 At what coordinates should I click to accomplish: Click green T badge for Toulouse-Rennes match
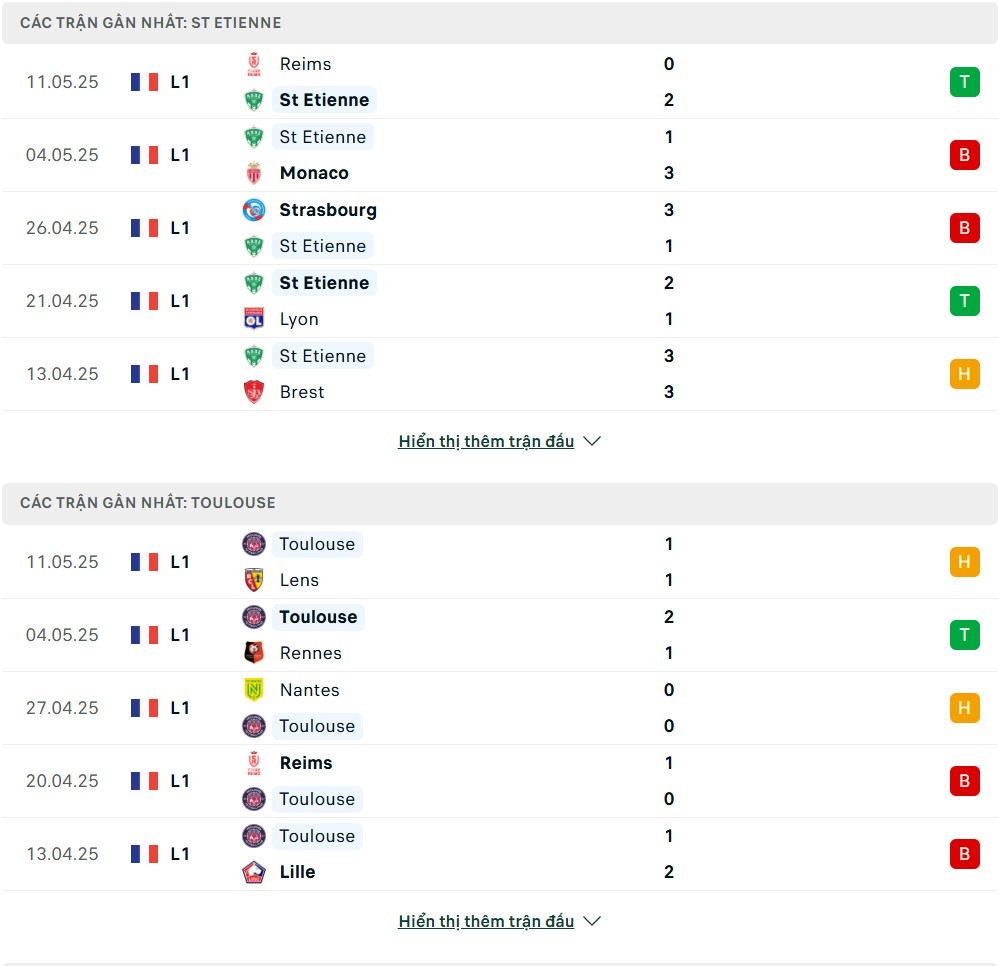click(964, 634)
